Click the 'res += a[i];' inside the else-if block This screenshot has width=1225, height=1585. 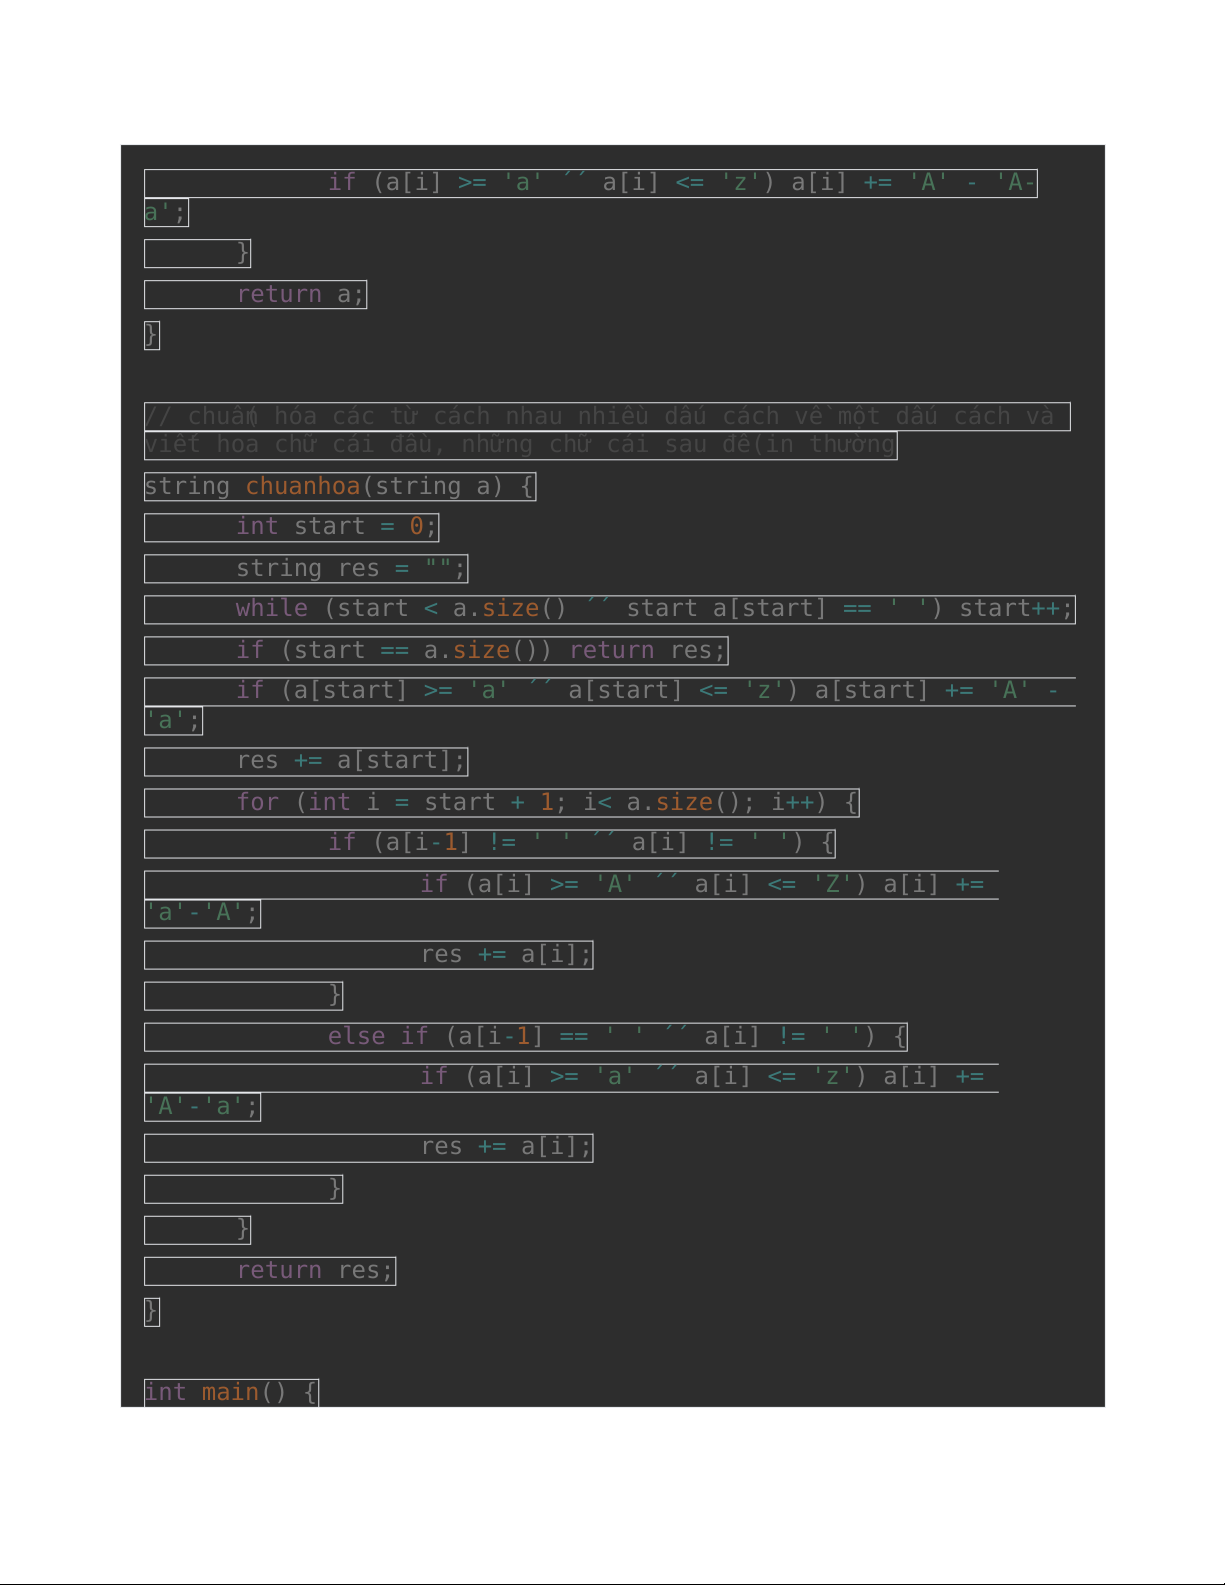point(506,1148)
